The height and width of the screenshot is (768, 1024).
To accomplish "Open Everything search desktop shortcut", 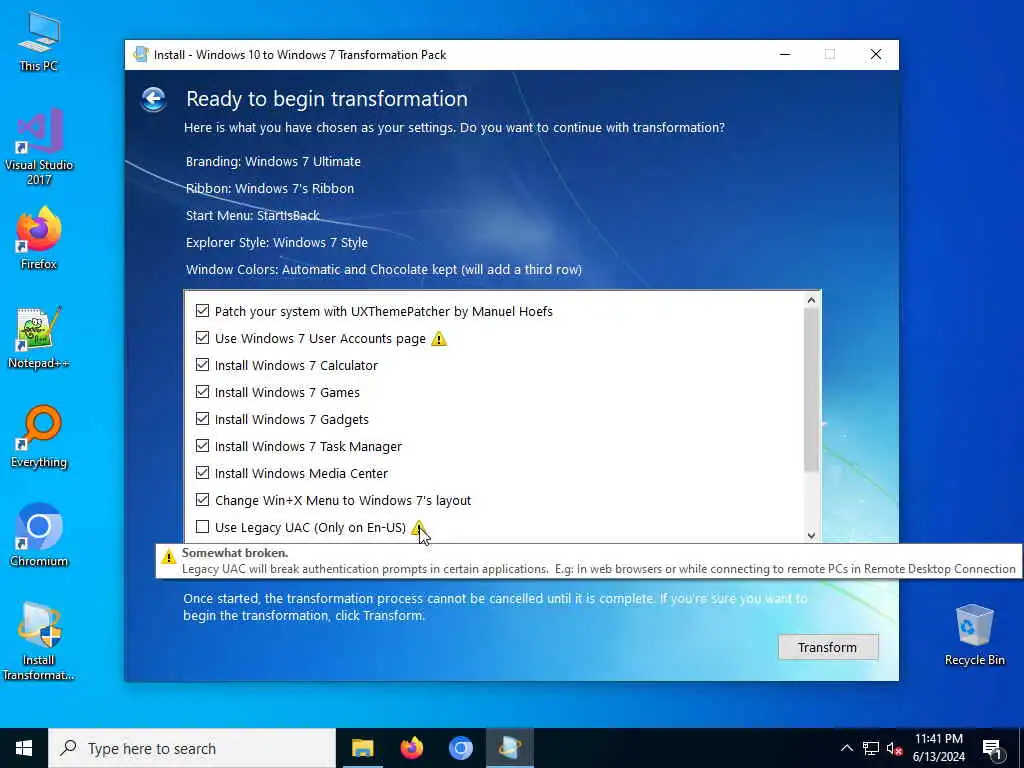I will 39,437.
